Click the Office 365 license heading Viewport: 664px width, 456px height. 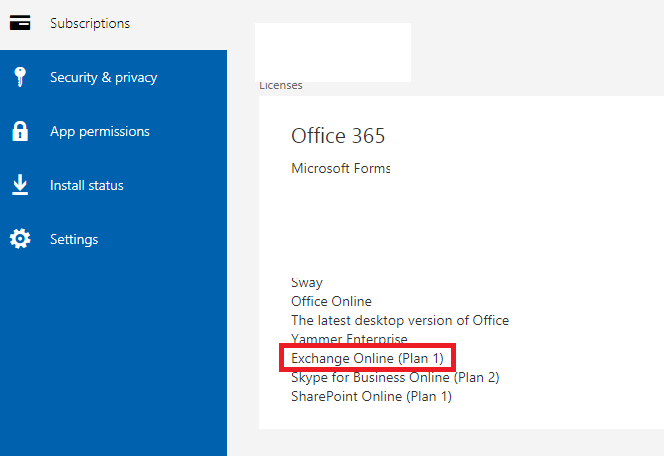click(338, 136)
